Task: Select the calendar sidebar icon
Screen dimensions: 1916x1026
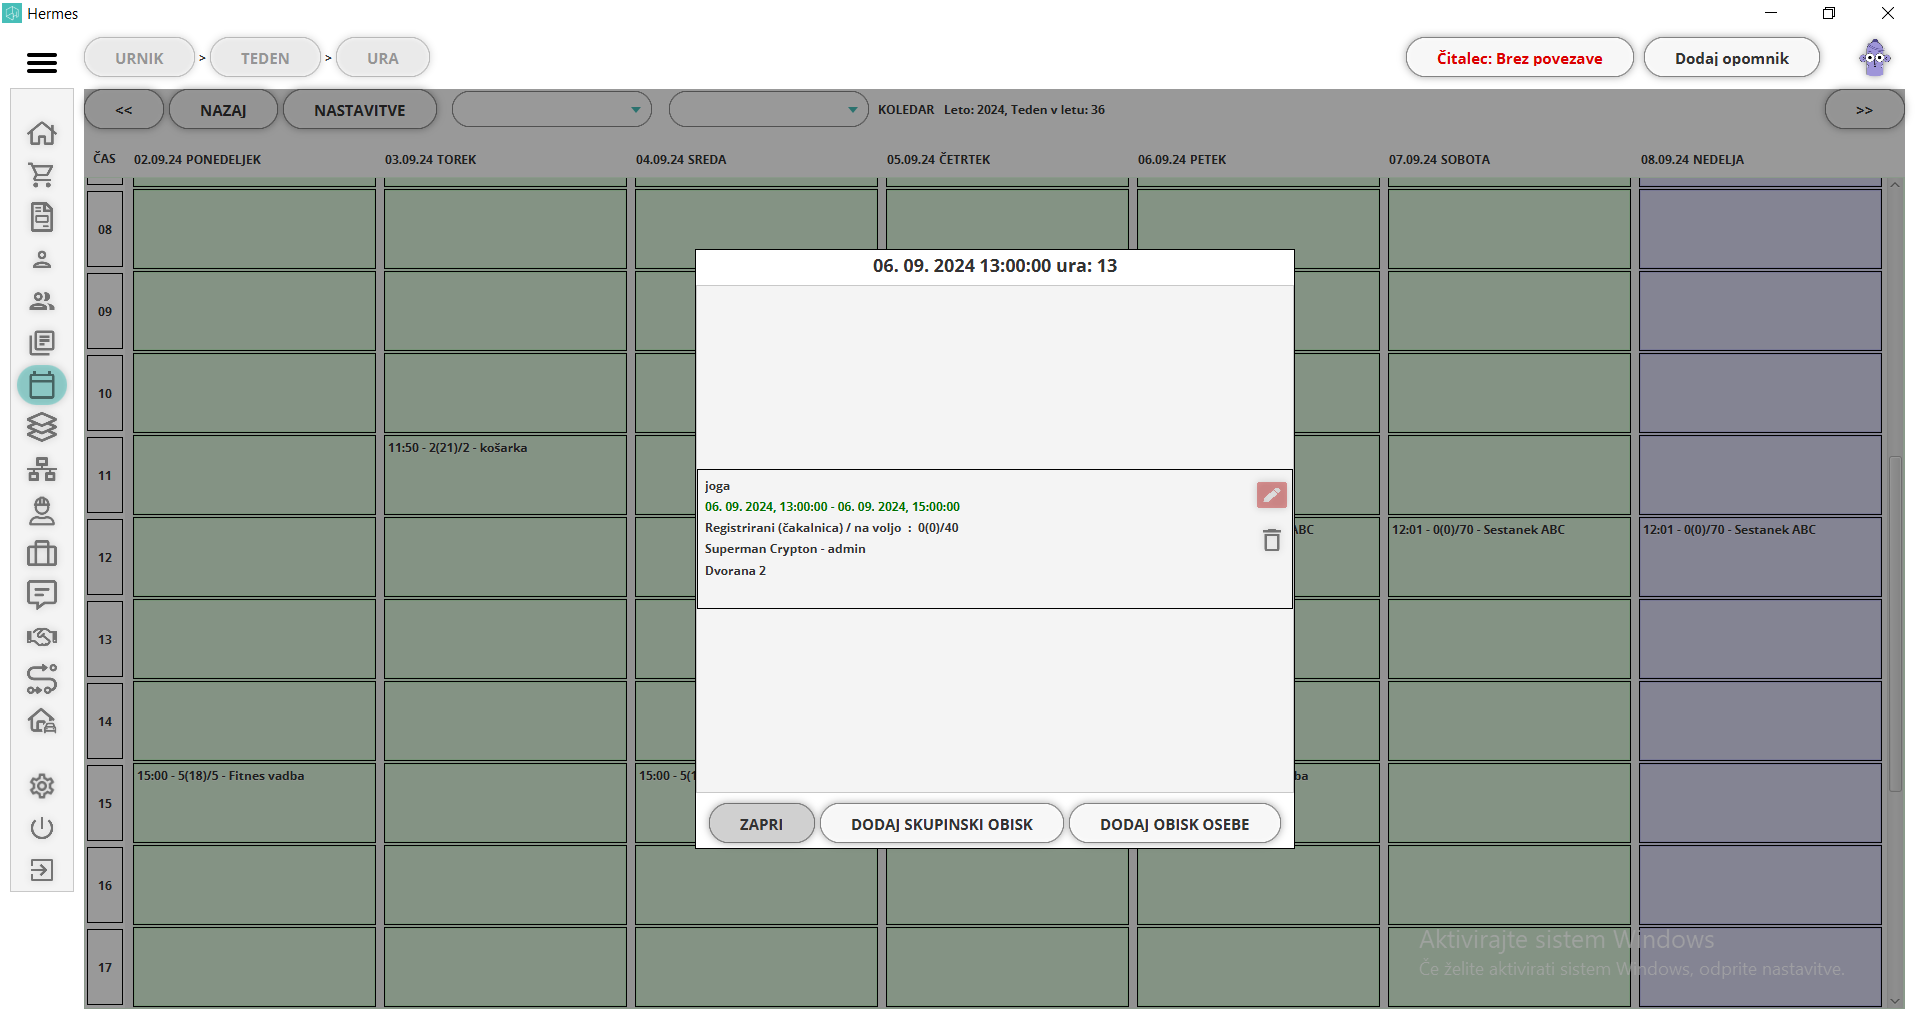Action: (x=42, y=385)
